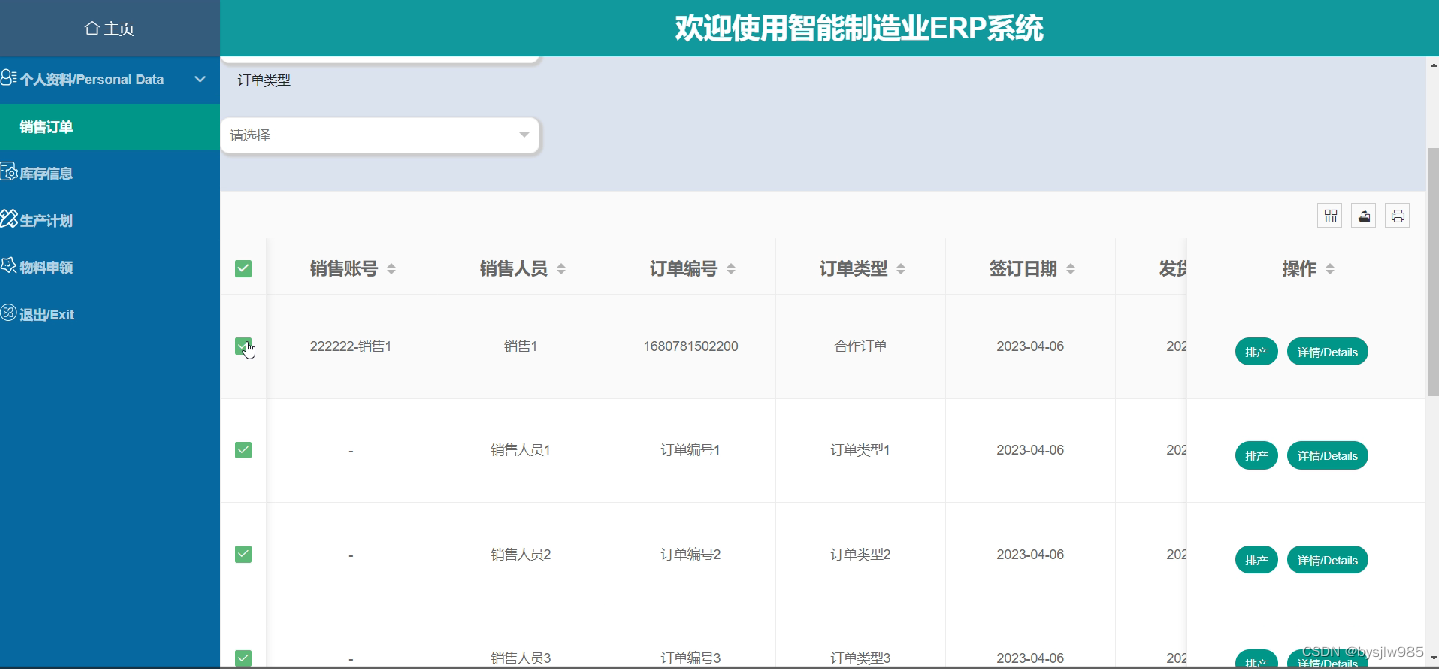The height and width of the screenshot is (669, 1439).
Task: Click the 生产计划 icon in sidebar
Action: [x=9, y=219]
